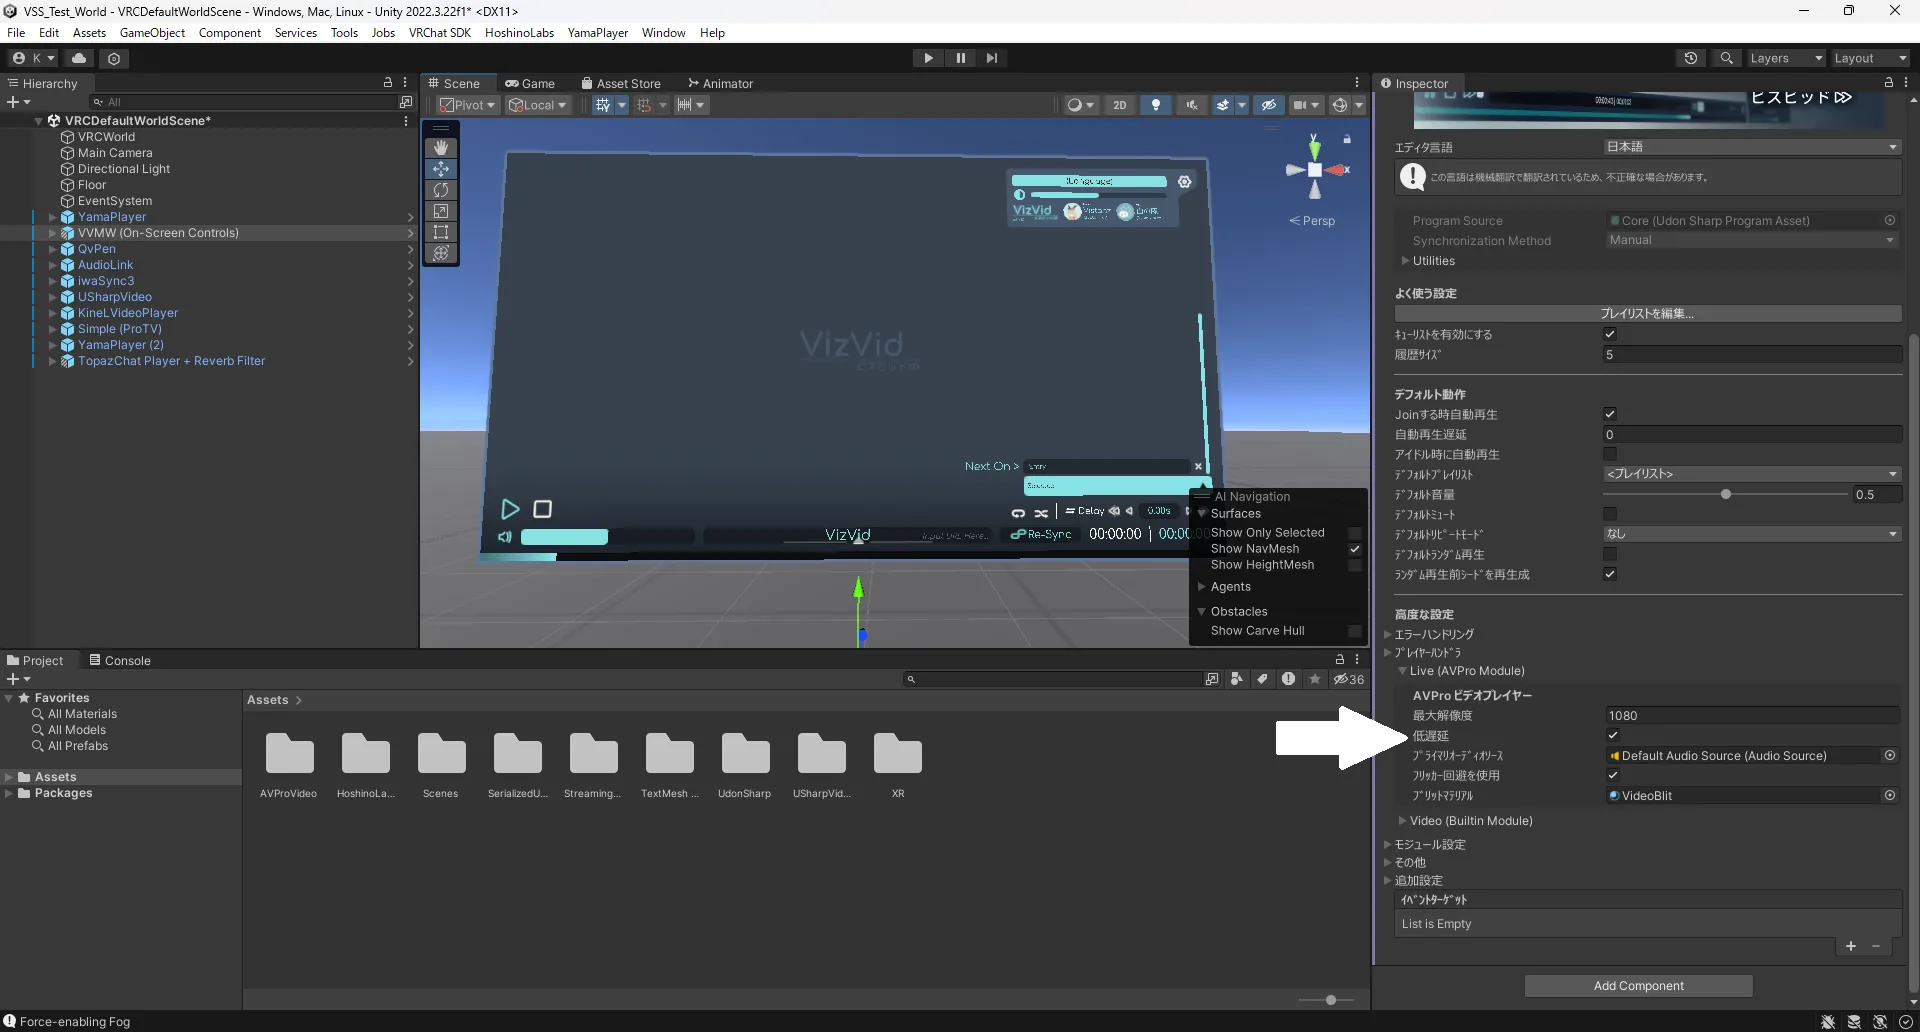This screenshot has width=1920, height=1032.
Task: Click the hidden packages icon showing 36
Action: pos(1348,679)
